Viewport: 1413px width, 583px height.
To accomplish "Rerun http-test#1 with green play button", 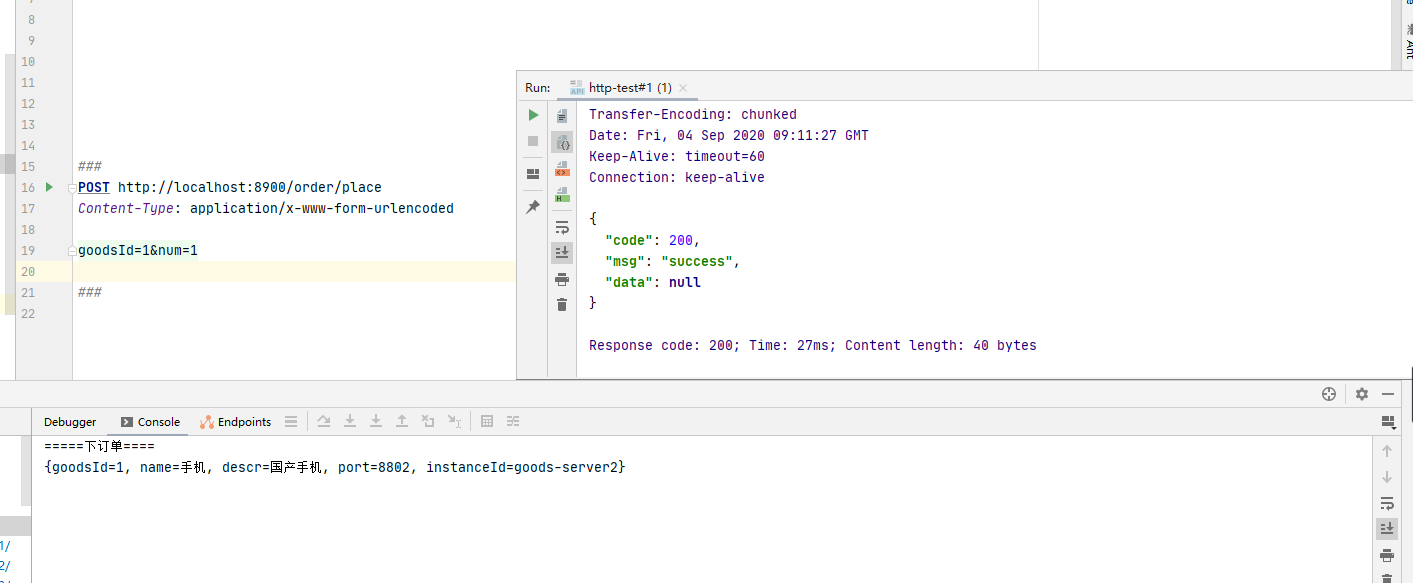I will click(533, 115).
